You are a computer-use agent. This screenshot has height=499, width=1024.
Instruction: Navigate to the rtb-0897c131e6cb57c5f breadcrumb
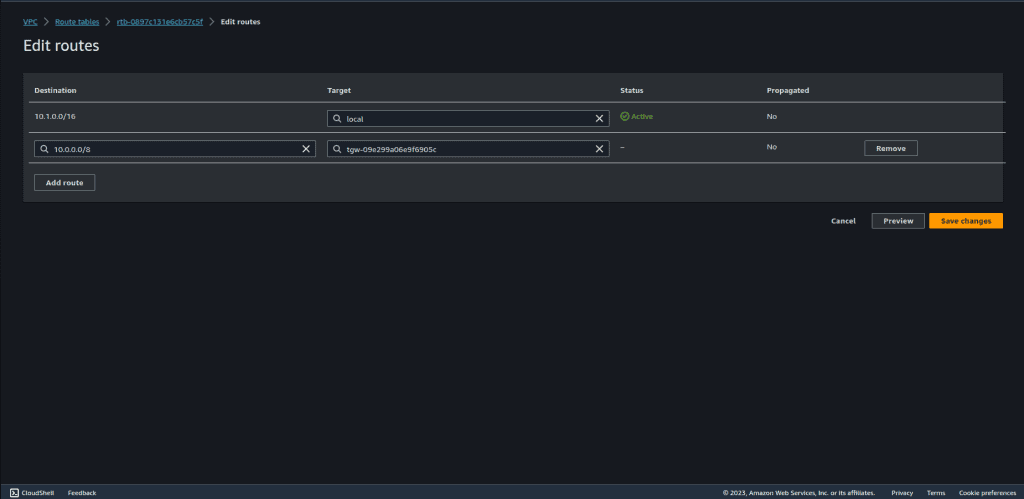coord(159,21)
